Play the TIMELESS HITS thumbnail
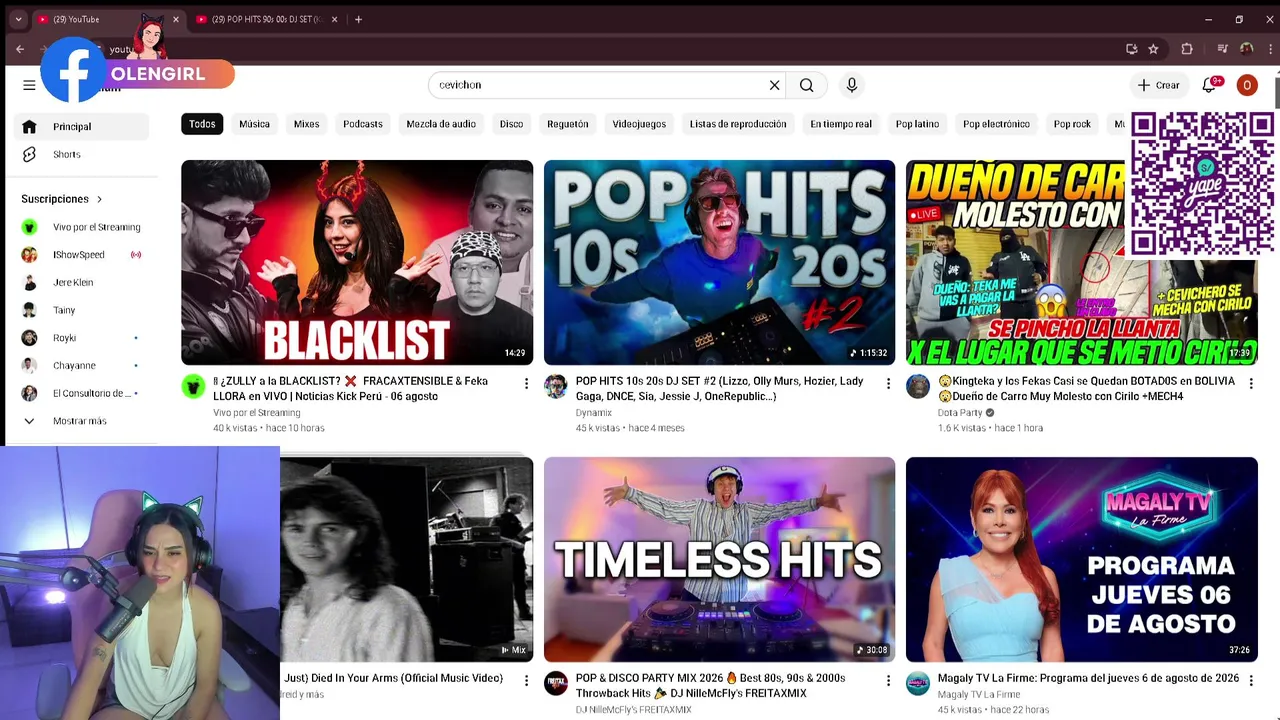Image resolution: width=1280 pixels, height=720 pixels. [x=719, y=559]
